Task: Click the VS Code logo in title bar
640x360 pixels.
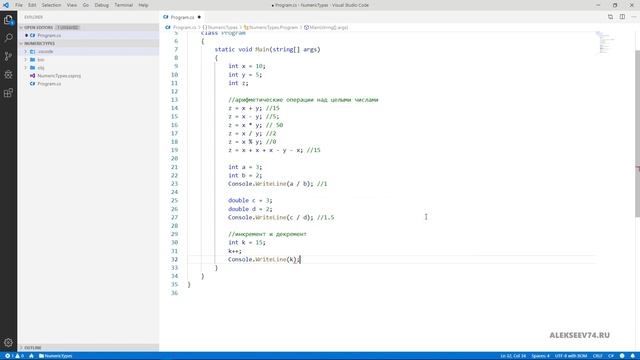Action: [x=6, y=5]
